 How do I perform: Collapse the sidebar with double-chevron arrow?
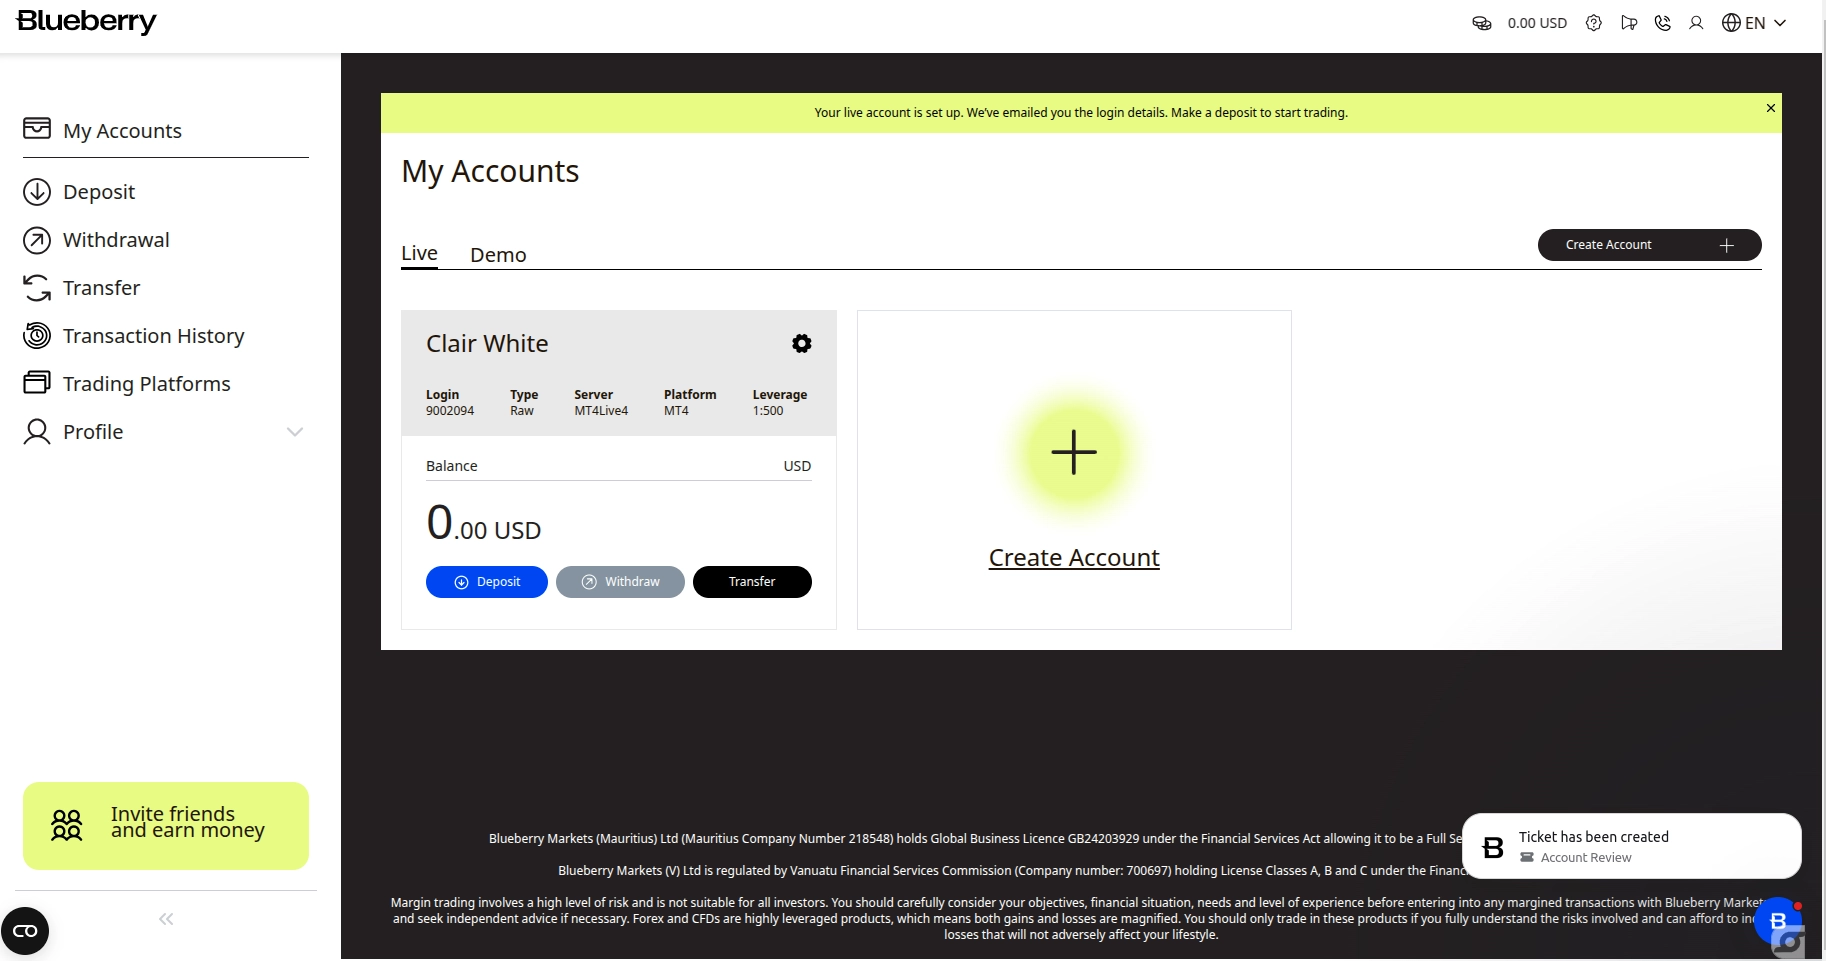tap(166, 919)
